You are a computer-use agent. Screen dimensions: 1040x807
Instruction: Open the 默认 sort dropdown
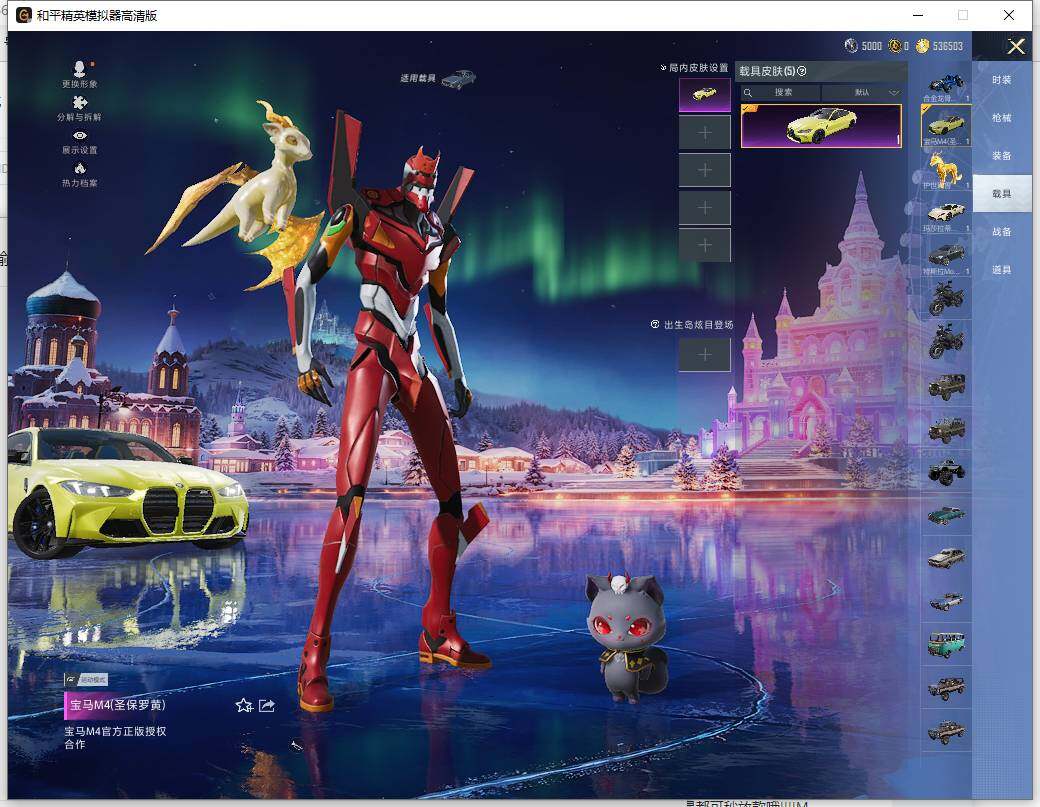click(862, 92)
